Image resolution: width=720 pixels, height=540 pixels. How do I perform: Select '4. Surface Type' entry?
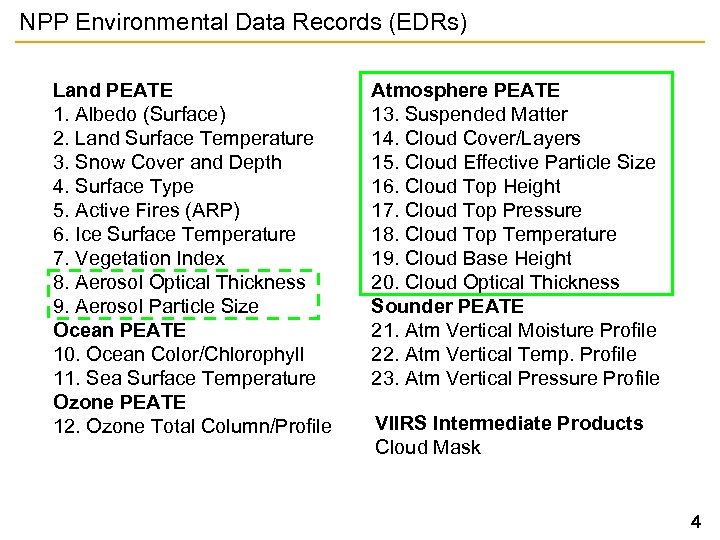pyautogui.click(x=124, y=186)
